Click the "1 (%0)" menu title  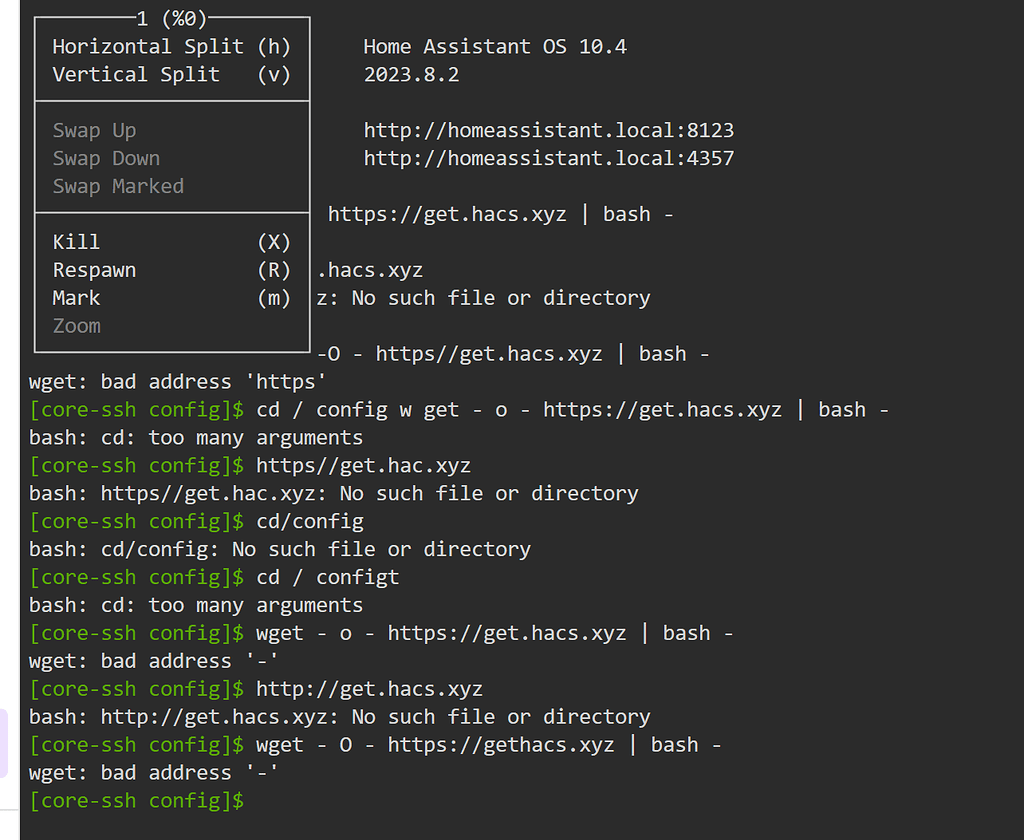pos(171,18)
